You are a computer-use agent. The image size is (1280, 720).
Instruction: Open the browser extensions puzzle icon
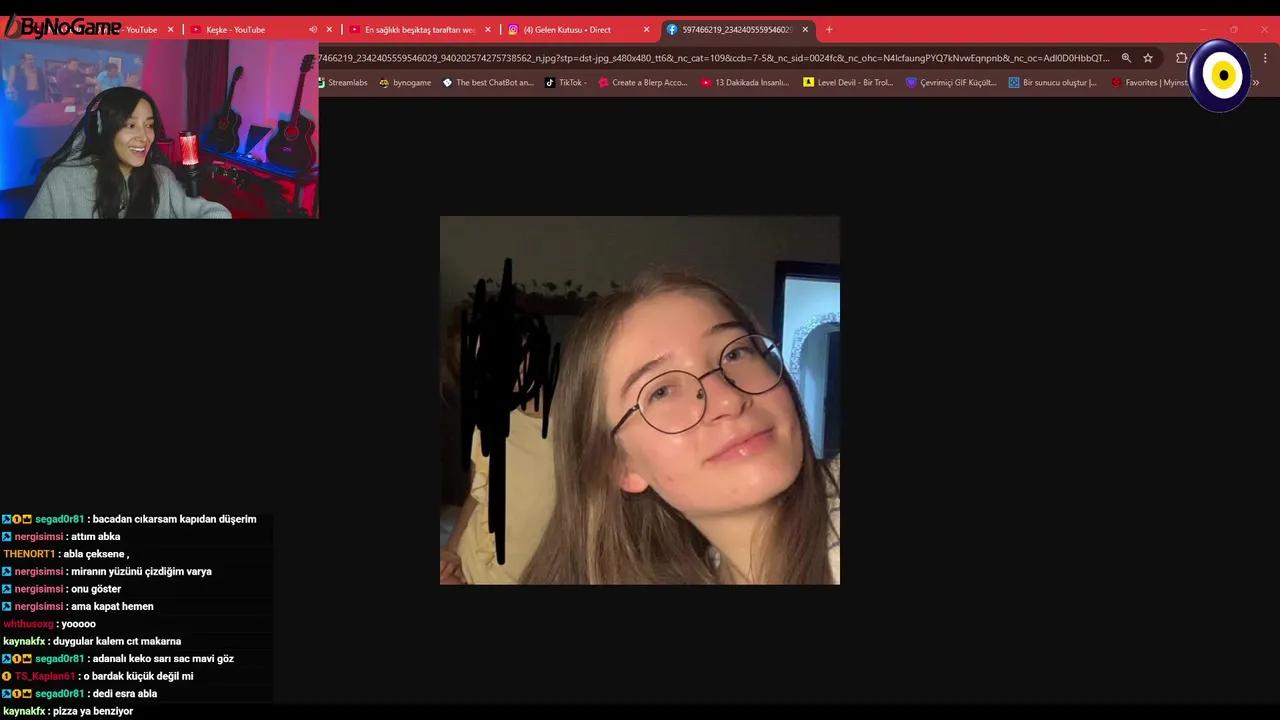click(1181, 58)
